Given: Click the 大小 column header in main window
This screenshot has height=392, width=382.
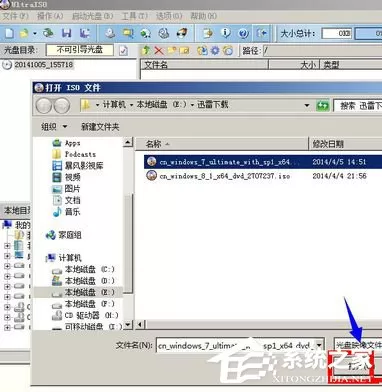Looking at the screenshot, I should (x=294, y=65).
